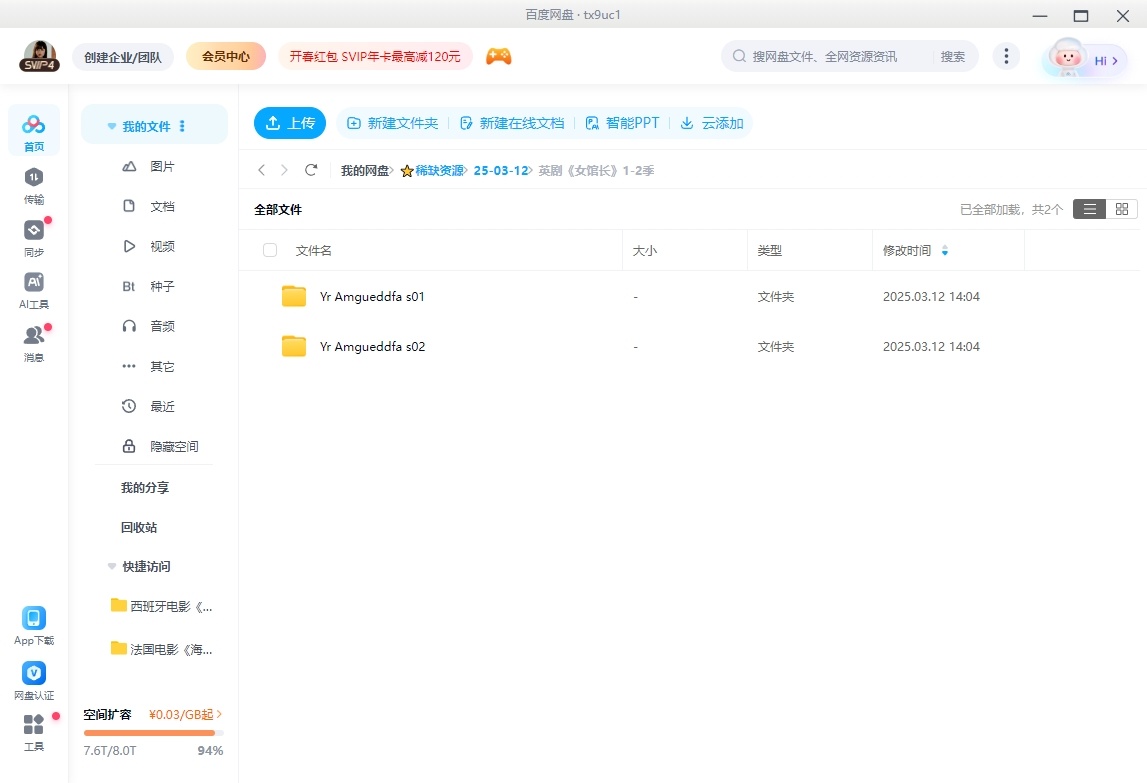Toggle sort order on 修改时间 column
Screen dimensions: 1147x783
[x=945, y=251]
